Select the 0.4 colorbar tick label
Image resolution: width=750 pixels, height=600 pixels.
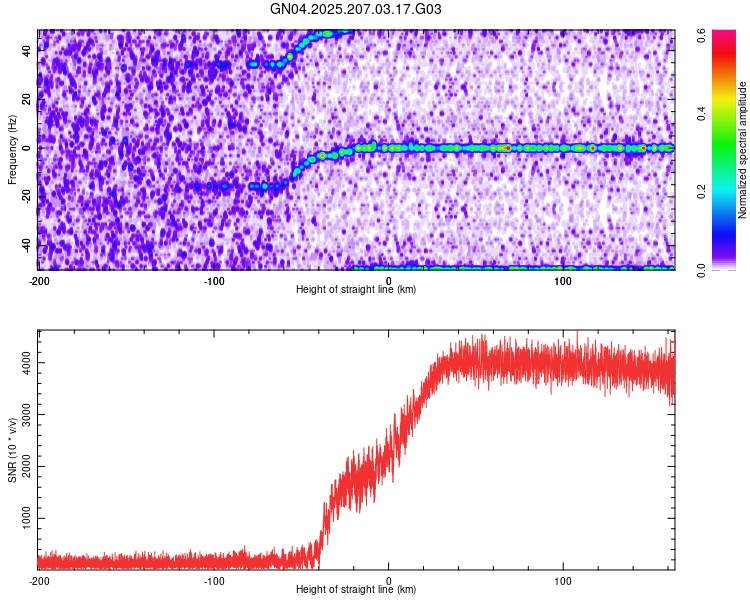(x=701, y=114)
